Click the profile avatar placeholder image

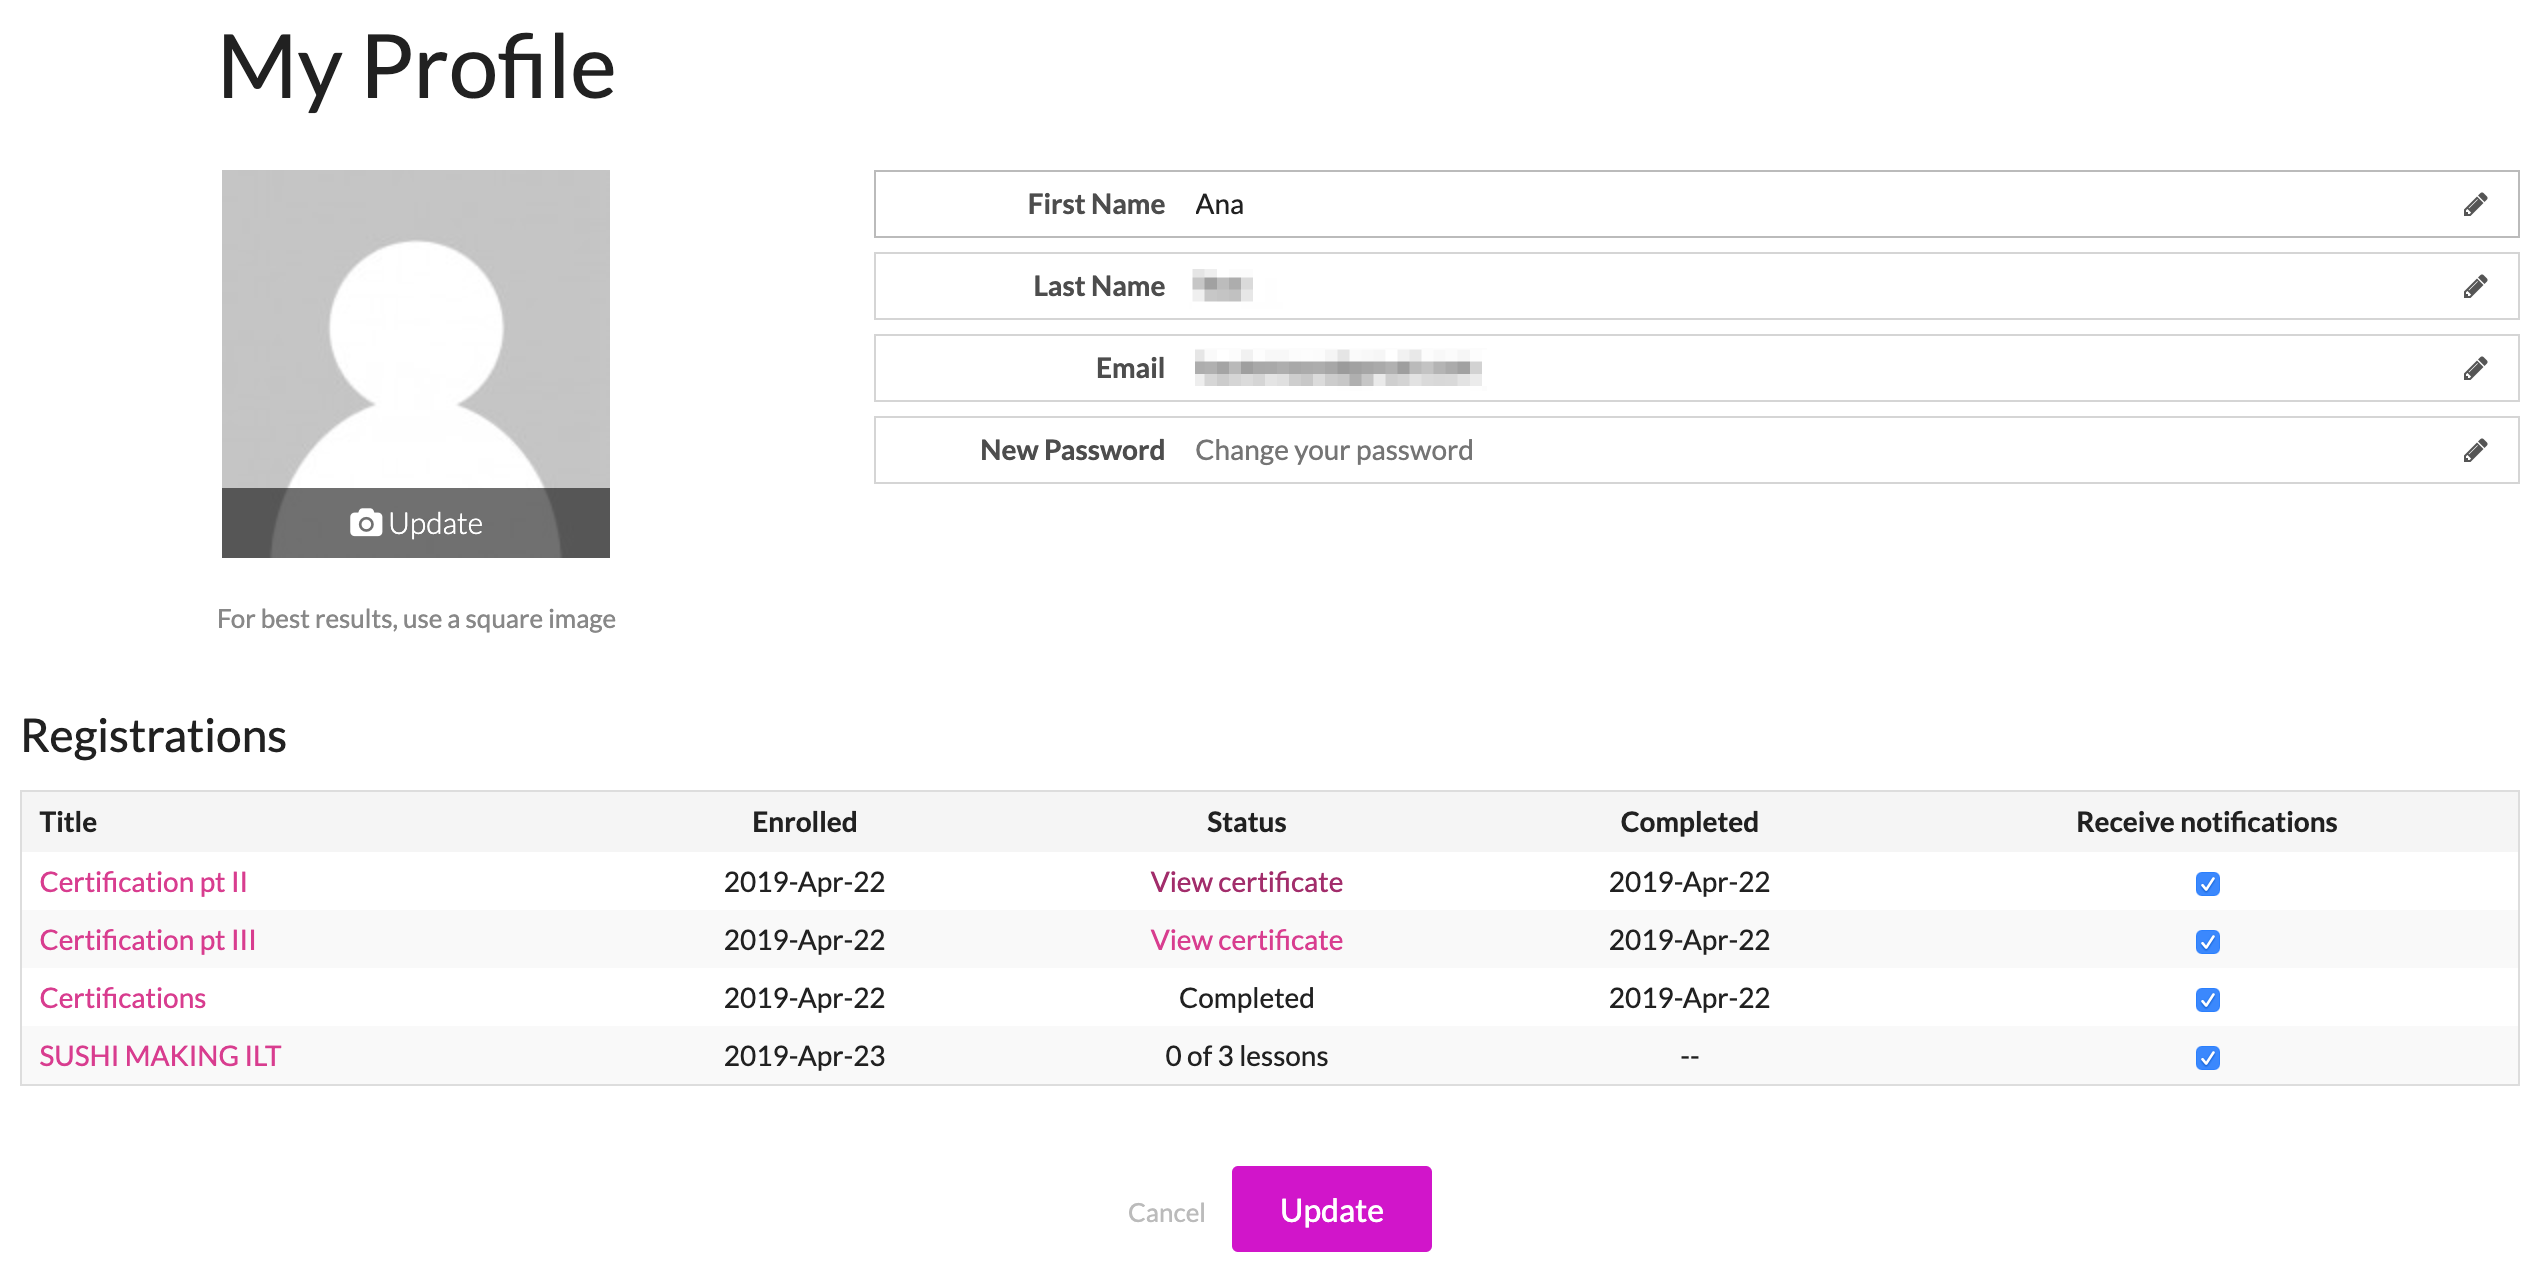point(415,330)
